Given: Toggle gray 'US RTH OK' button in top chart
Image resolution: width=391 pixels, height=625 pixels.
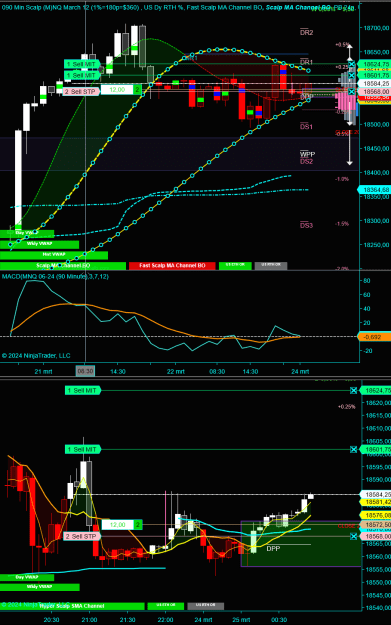Looking at the screenshot, I should pos(271,265).
